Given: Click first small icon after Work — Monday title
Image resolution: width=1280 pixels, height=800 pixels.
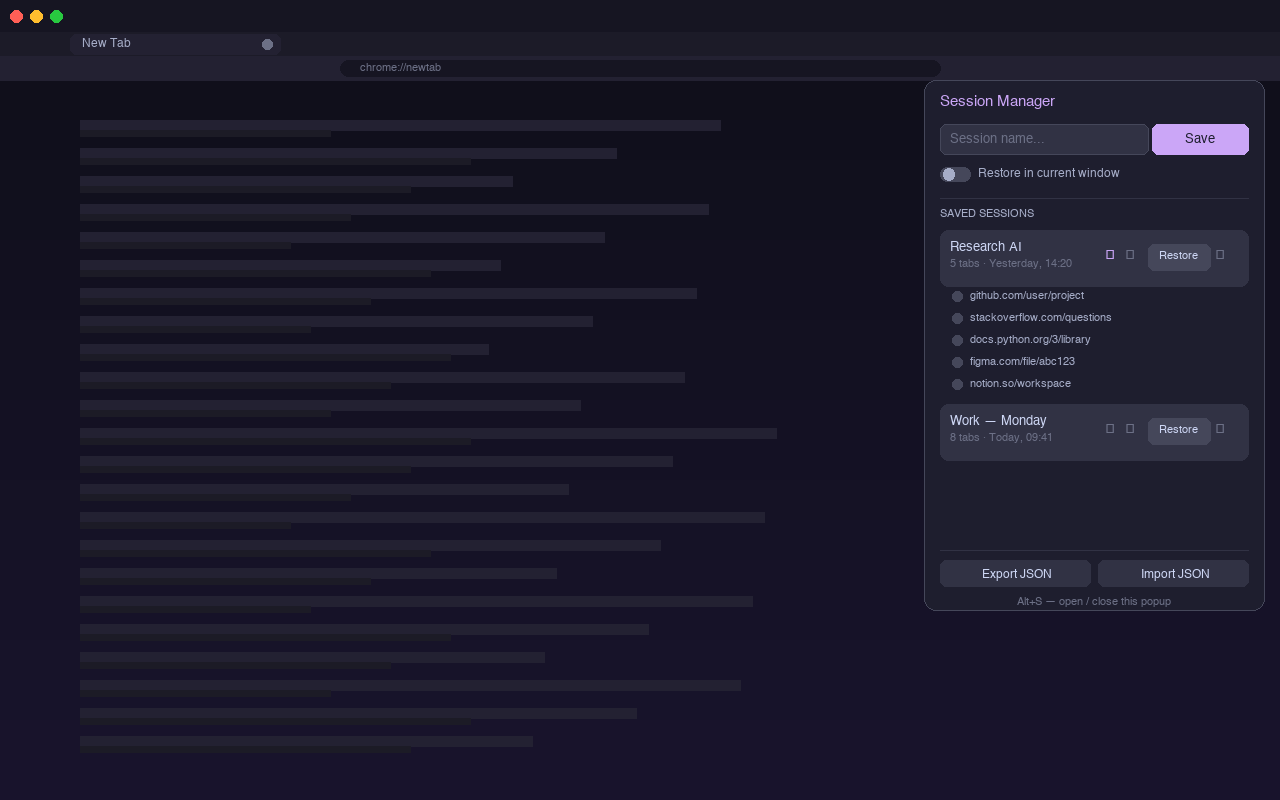Looking at the screenshot, I should tap(1110, 429).
